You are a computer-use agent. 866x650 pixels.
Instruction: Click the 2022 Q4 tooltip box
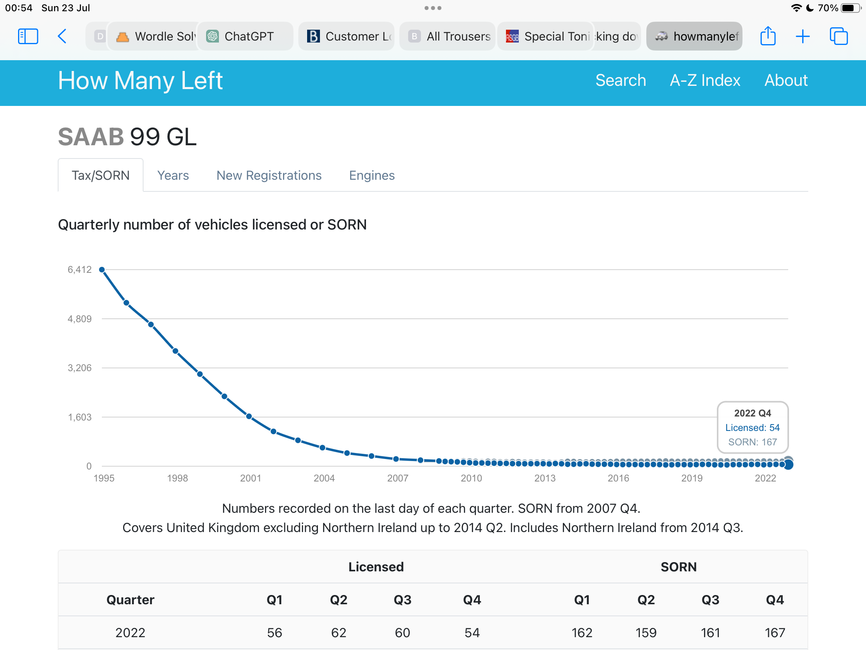pos(752,427)
